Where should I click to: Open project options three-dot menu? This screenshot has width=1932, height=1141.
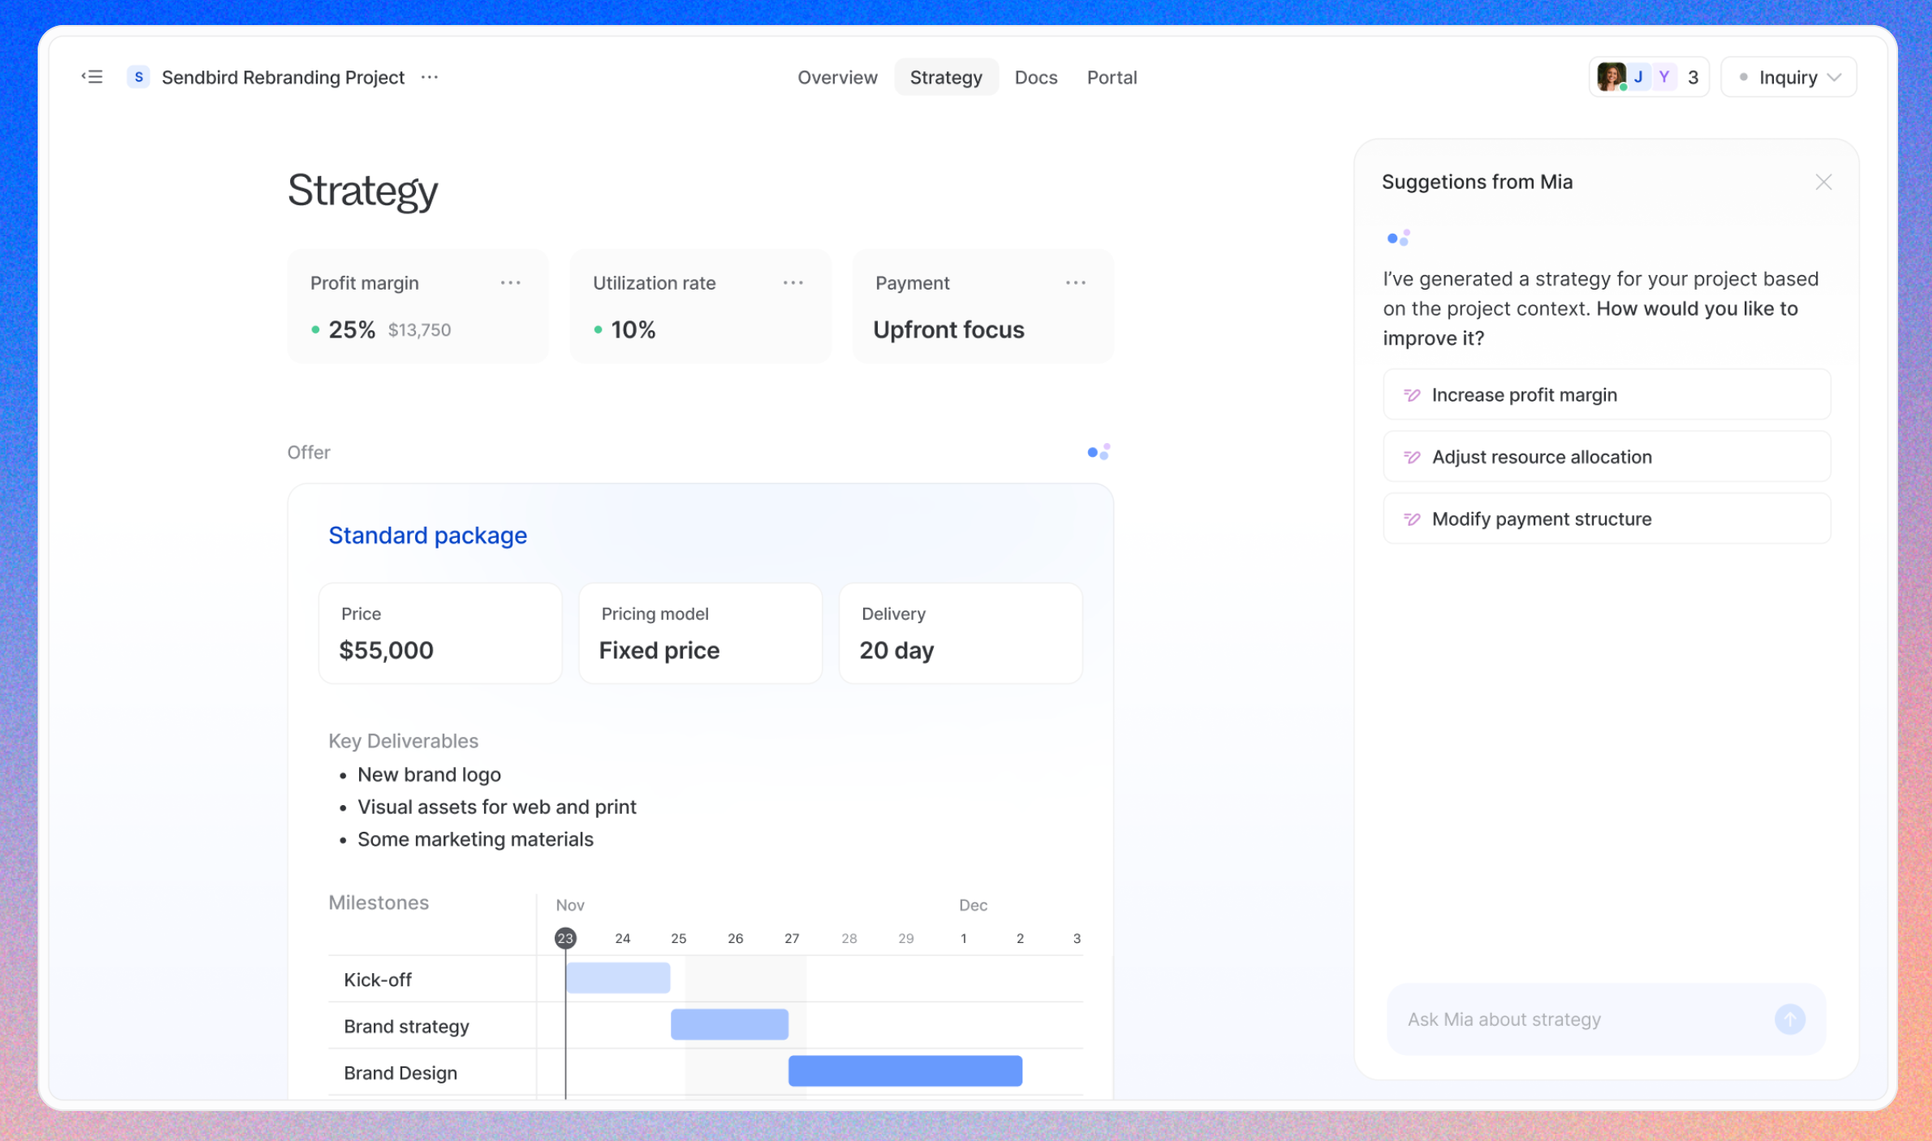tap(430, 77)
